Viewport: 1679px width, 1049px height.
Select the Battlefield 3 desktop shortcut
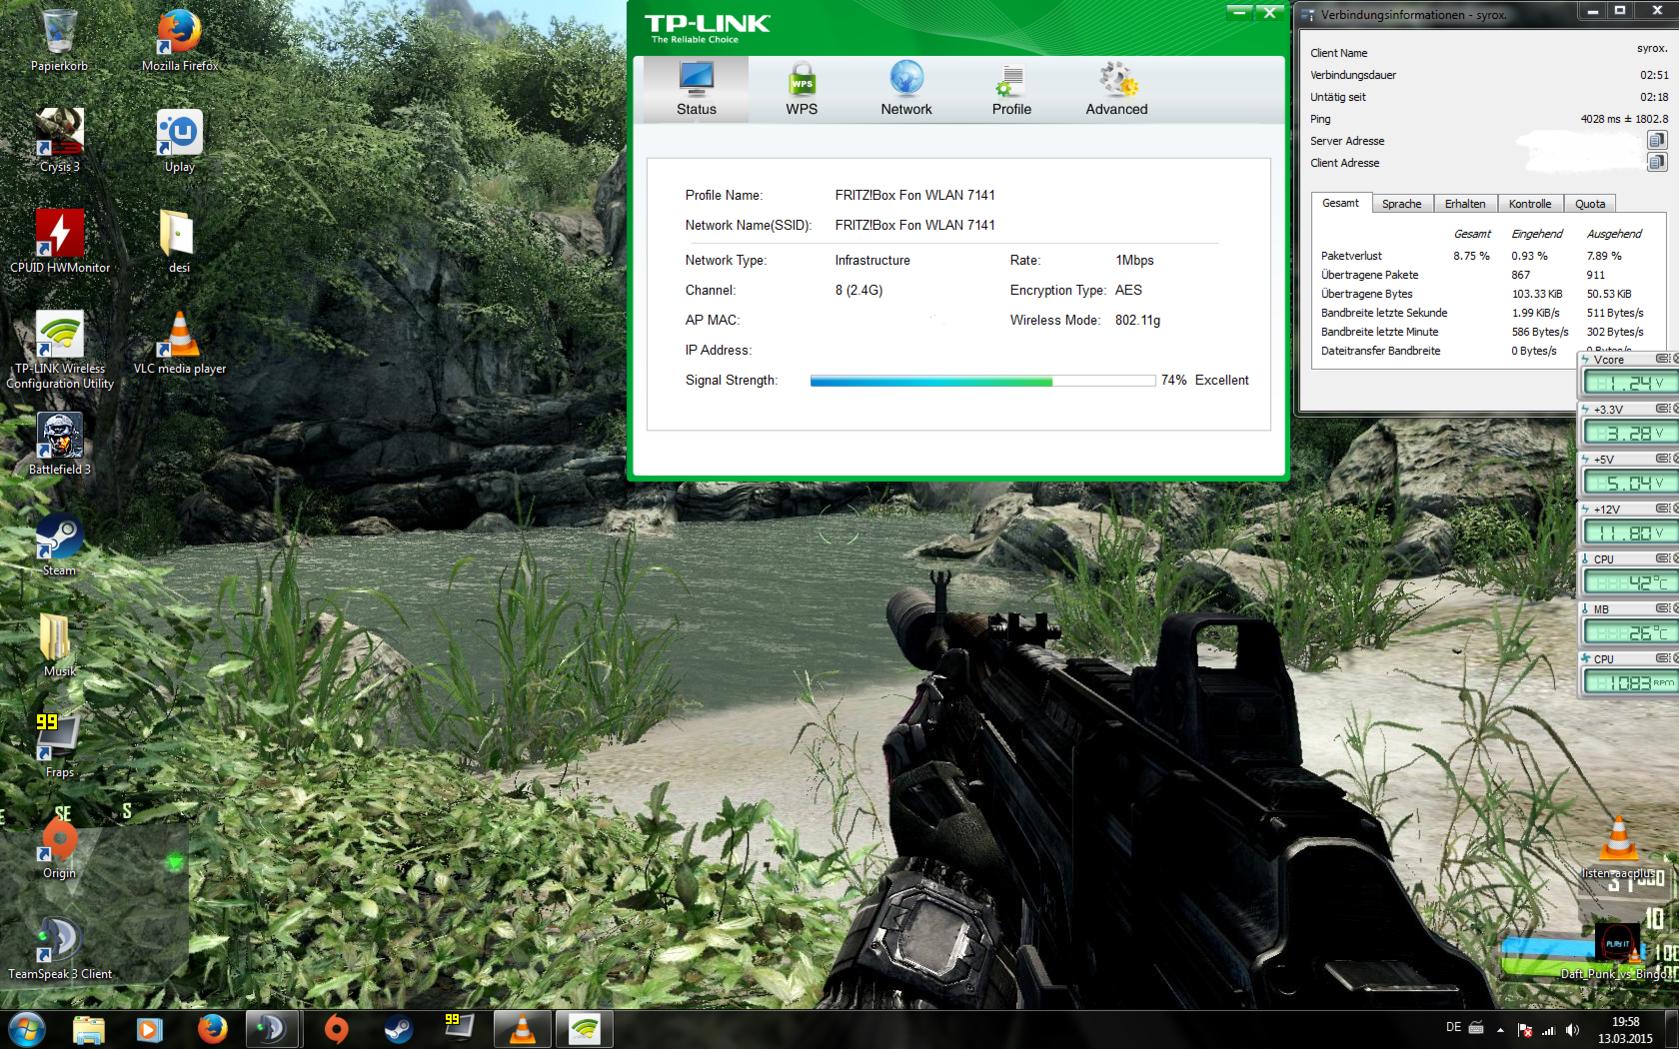[60, 444]
